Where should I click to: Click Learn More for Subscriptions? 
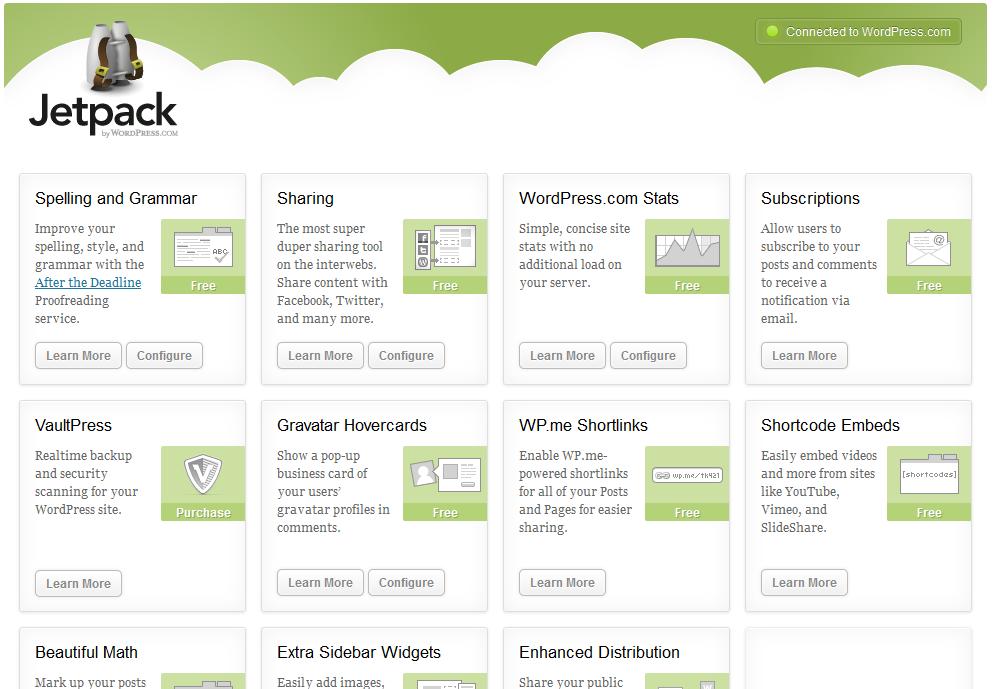point(804,356)
